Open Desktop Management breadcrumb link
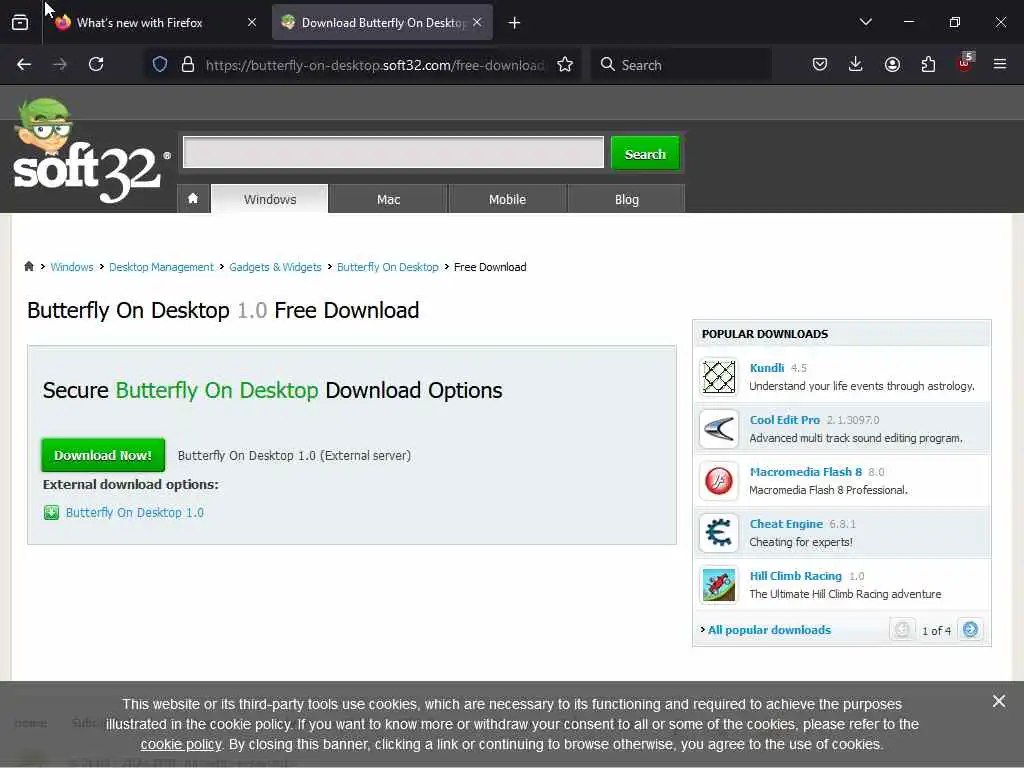 [161, 267]
